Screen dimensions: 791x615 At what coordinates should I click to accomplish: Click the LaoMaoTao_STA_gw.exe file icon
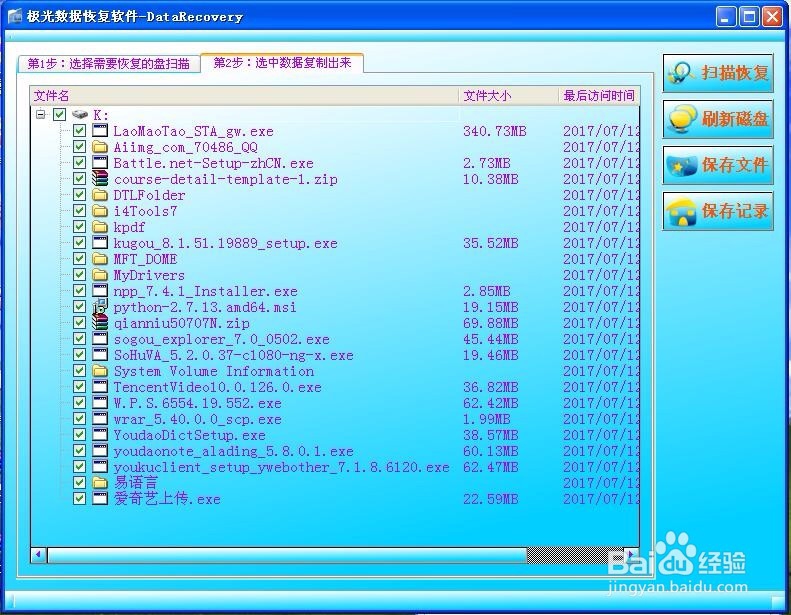point(100,131)
